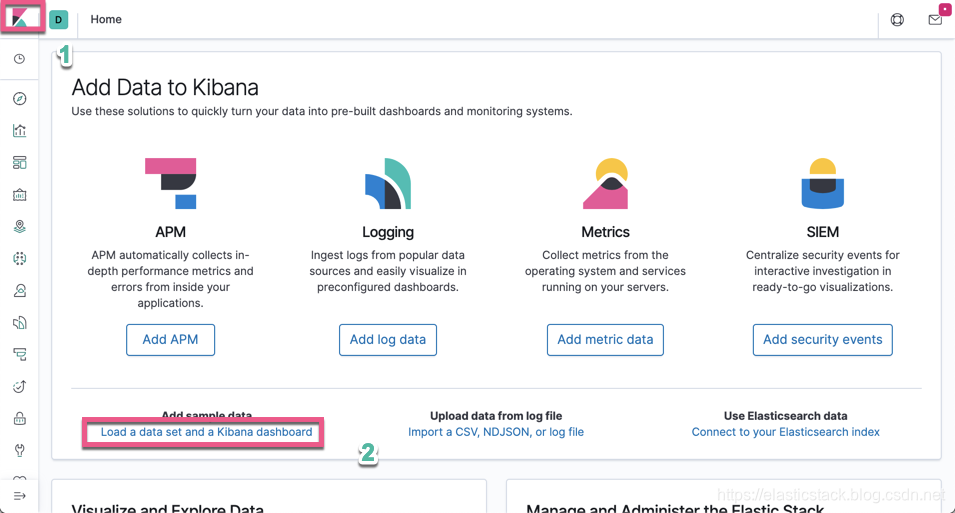Click the Use Elasticsearch data label
The width and height of the screenshot is (955, 513).
pyautogui.click(x=786, y=416)
